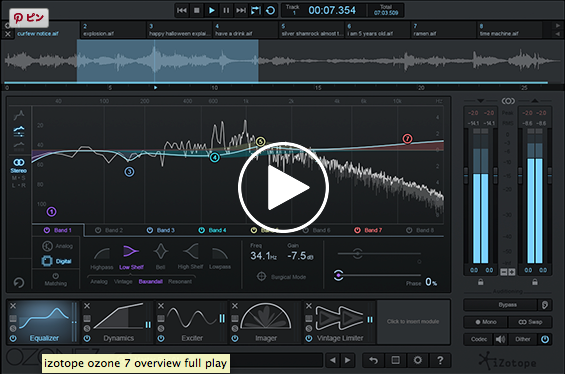Click the Swap channels button
This screenshot has width=565, height=374.
(530, 322)
